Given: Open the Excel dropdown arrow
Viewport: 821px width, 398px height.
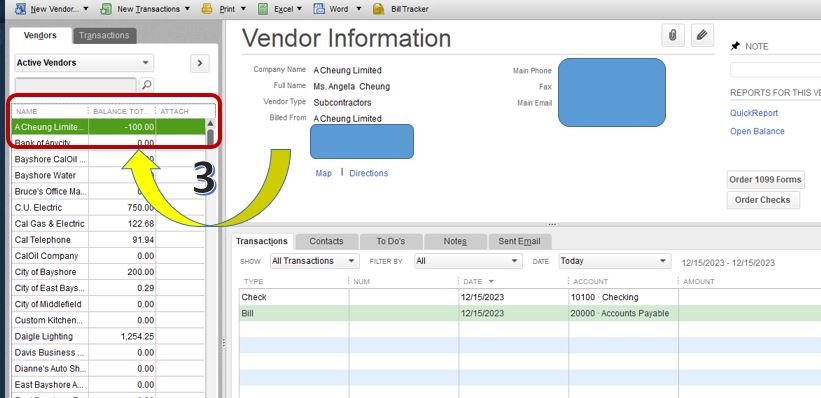Looking at the screenshot, I should pyautogui.click(x=299, y=9).
